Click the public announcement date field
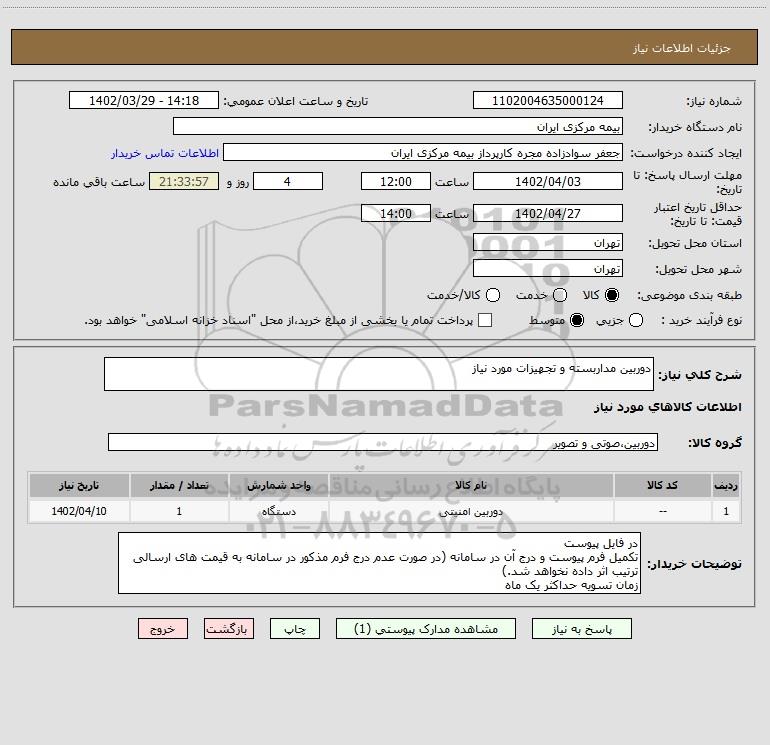 pyautogui.click(x=144, y=100)
